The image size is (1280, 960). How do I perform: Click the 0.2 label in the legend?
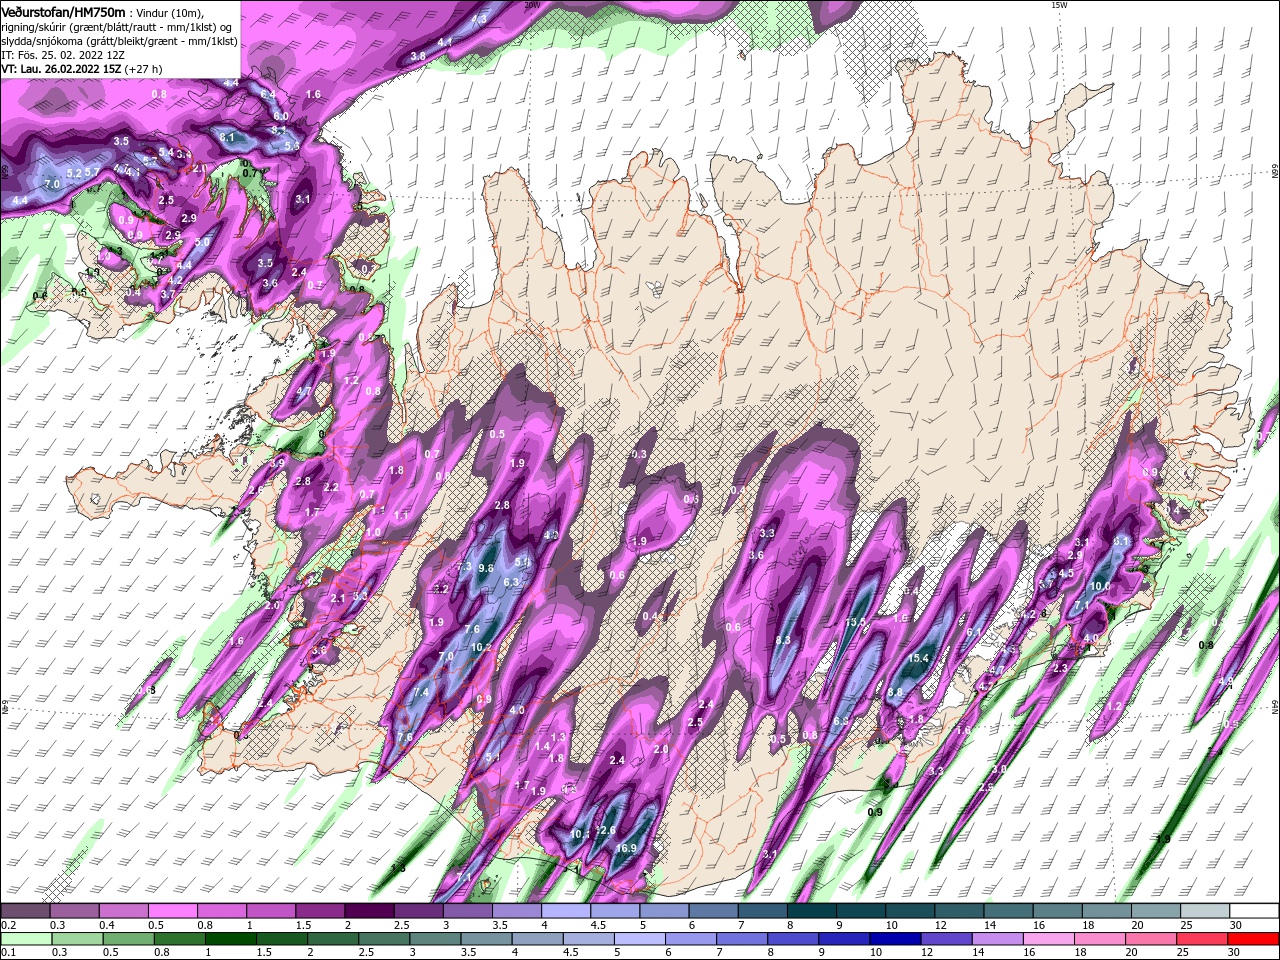pos(8,925)
